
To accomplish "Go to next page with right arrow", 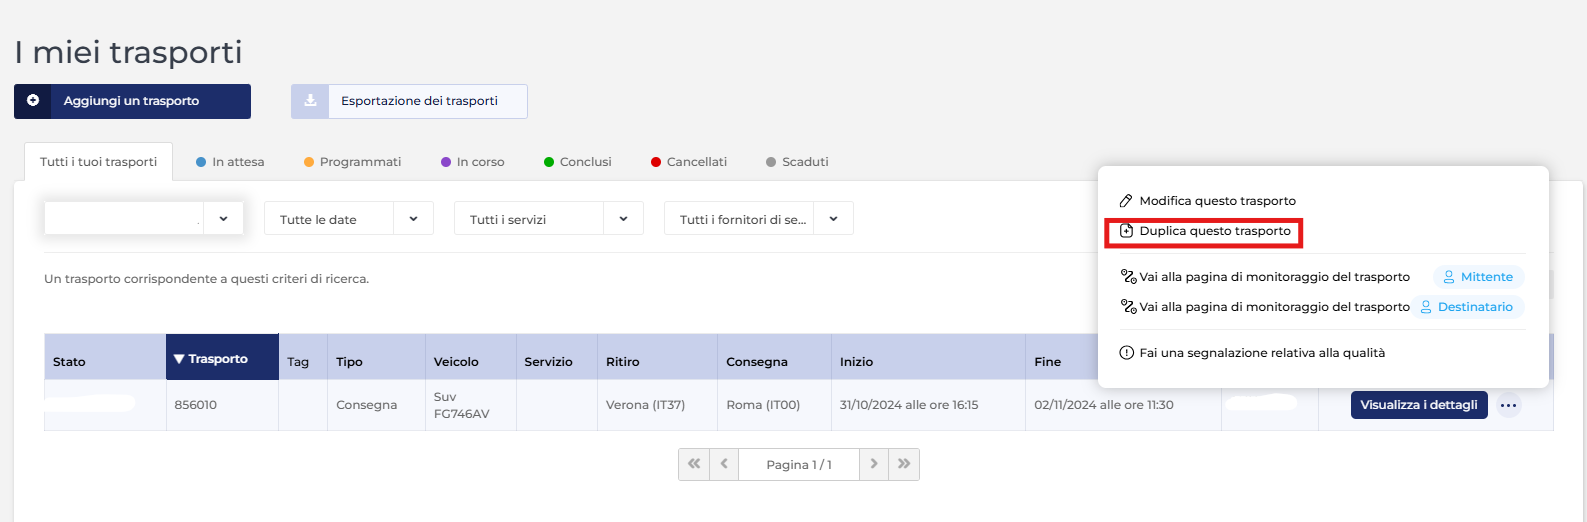I will point(874,464).
